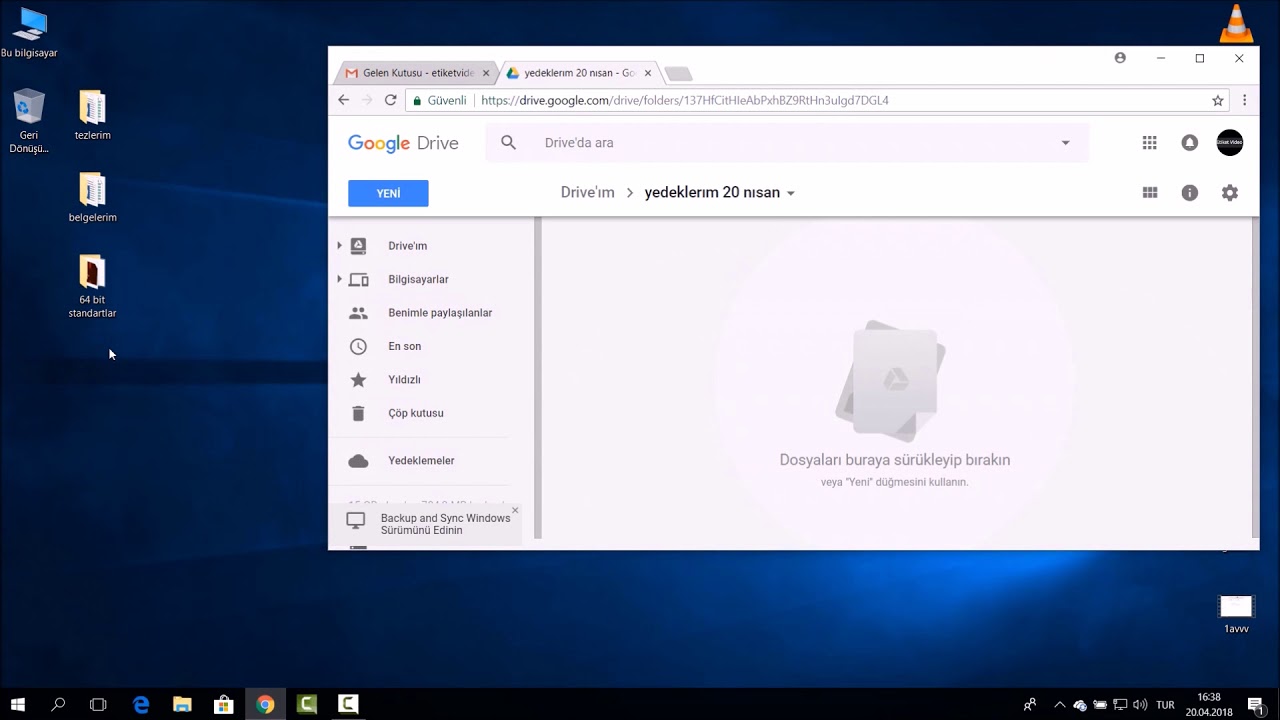1280x720 pixels.
Task: Select the 1avvv desktop file
Action: [x=1236, y=614]
